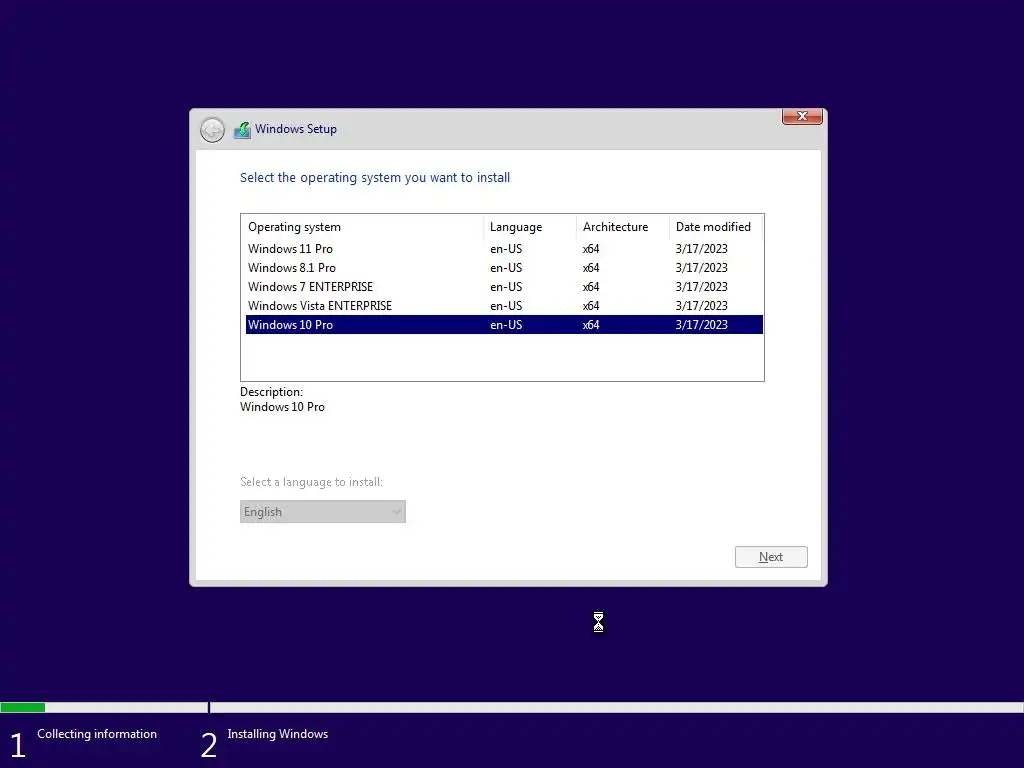Click the Next button
This screenshot has height=768, width=1024.
point(771,557)
